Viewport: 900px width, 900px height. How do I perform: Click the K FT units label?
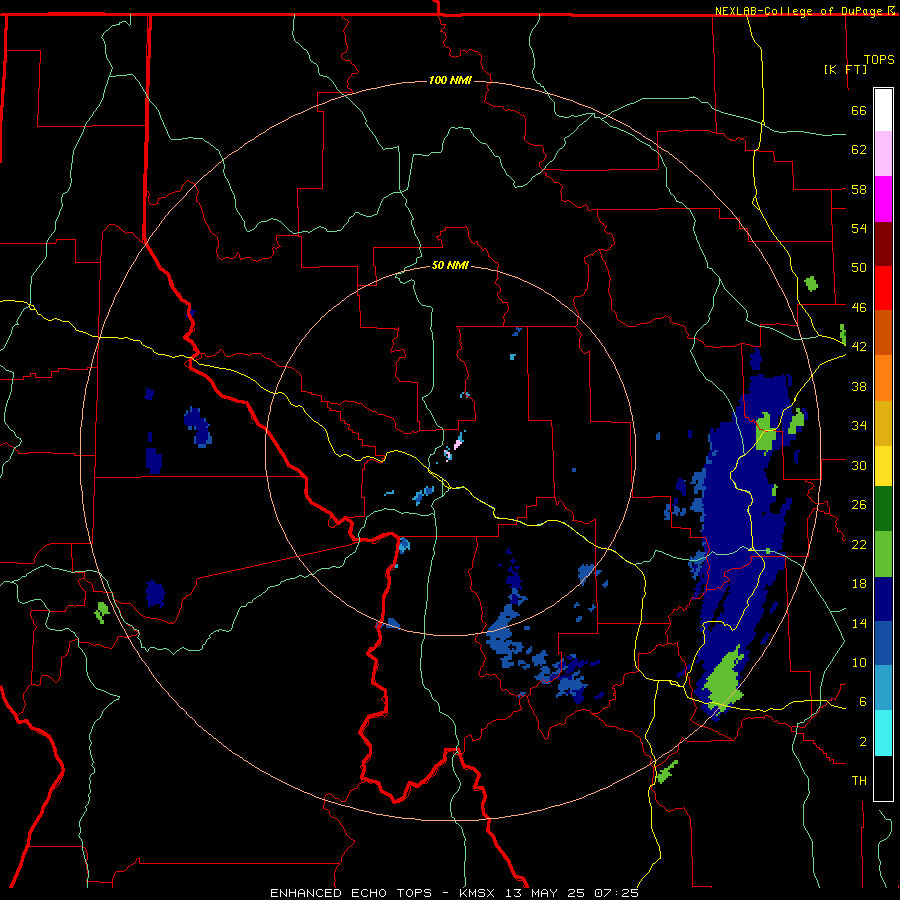(x=845, y=69)
